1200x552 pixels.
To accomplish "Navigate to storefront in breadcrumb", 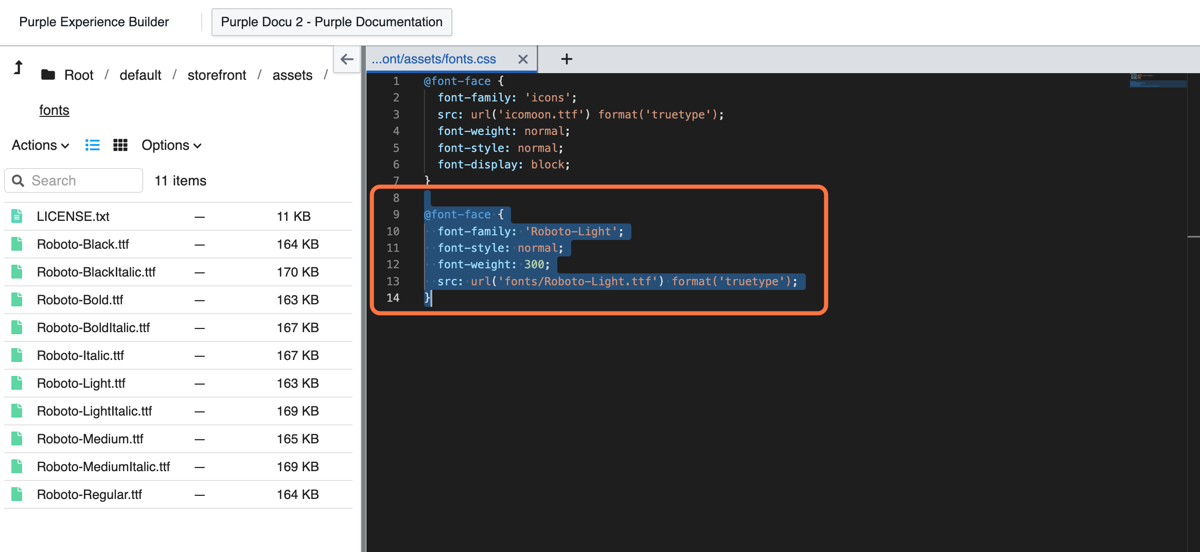I will (x=217, y=75).
